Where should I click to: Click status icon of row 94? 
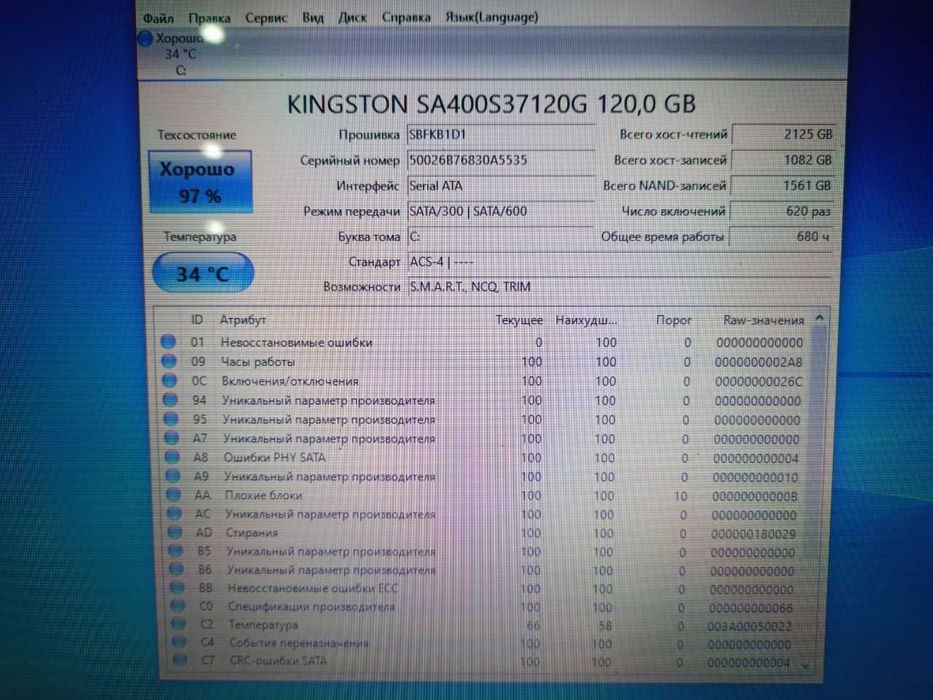click(170, 399)
